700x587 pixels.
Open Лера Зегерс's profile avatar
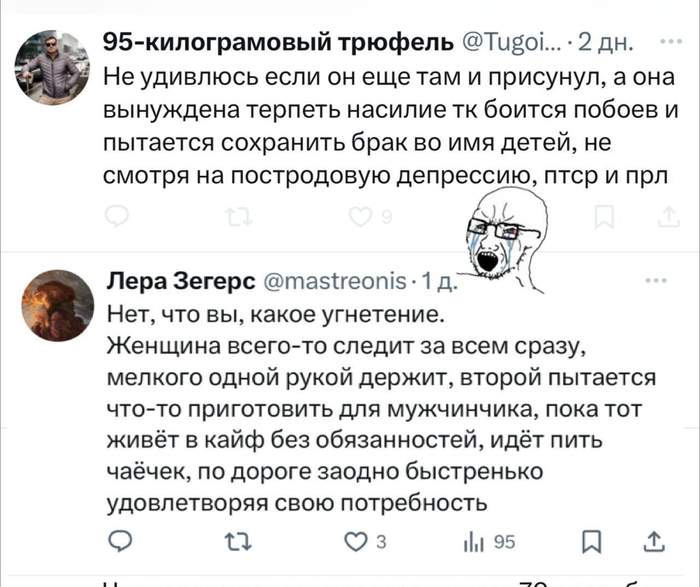tap(56, 303)
